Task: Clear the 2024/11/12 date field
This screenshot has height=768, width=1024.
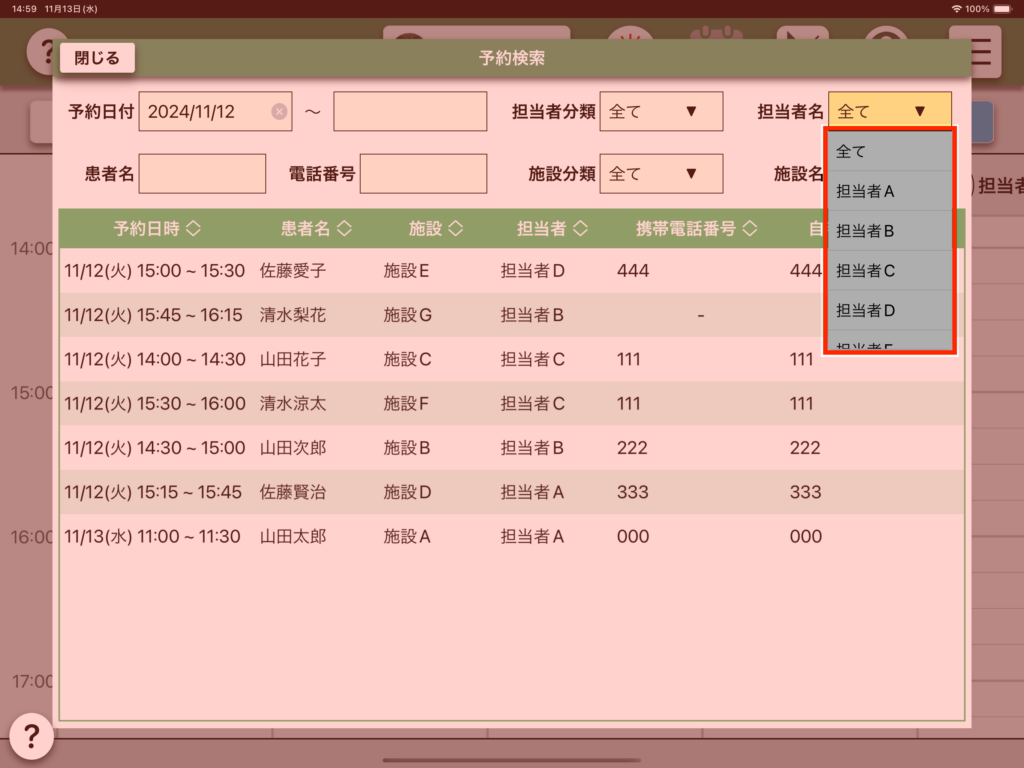Action: 279,112
